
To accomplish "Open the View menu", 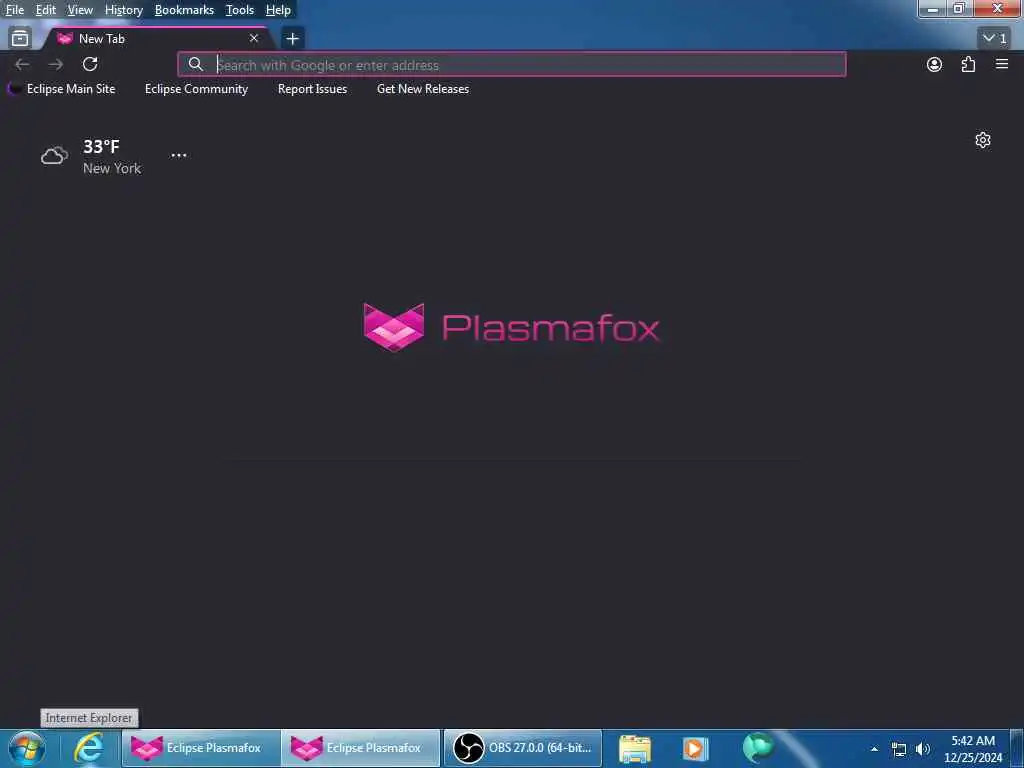I will click(x=80, y=10).
